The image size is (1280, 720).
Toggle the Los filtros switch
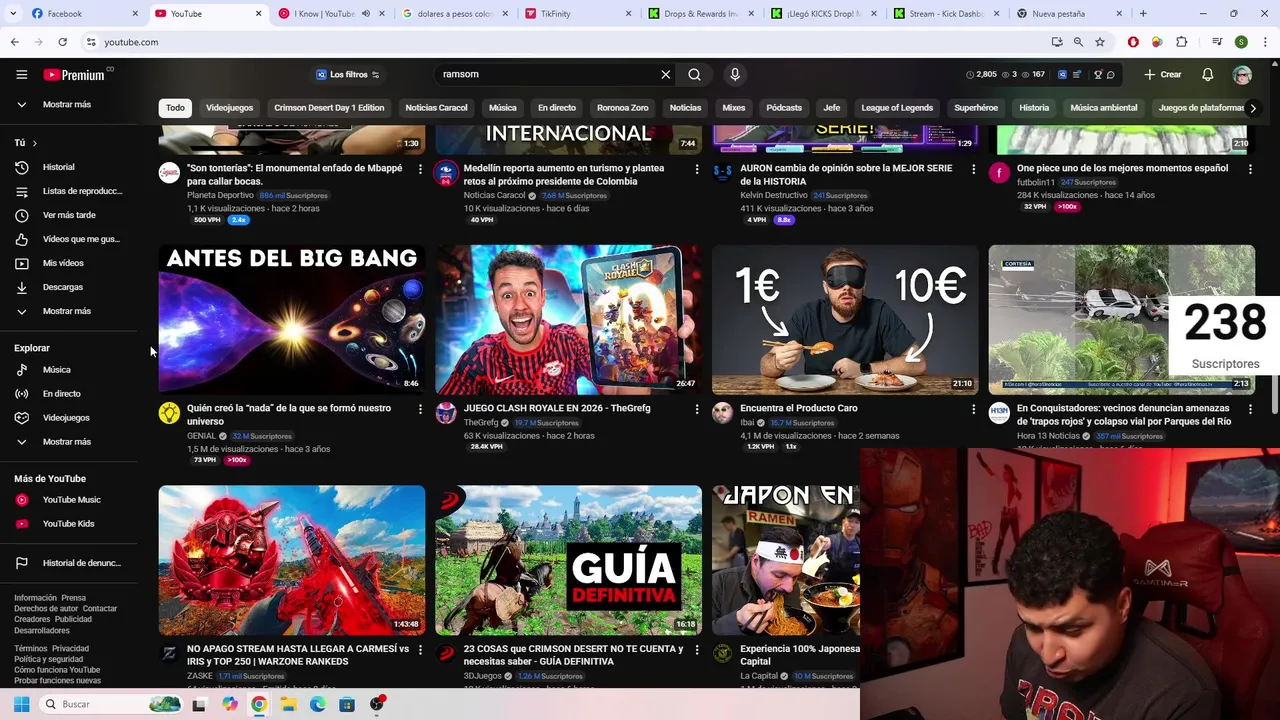click(375, 75)
